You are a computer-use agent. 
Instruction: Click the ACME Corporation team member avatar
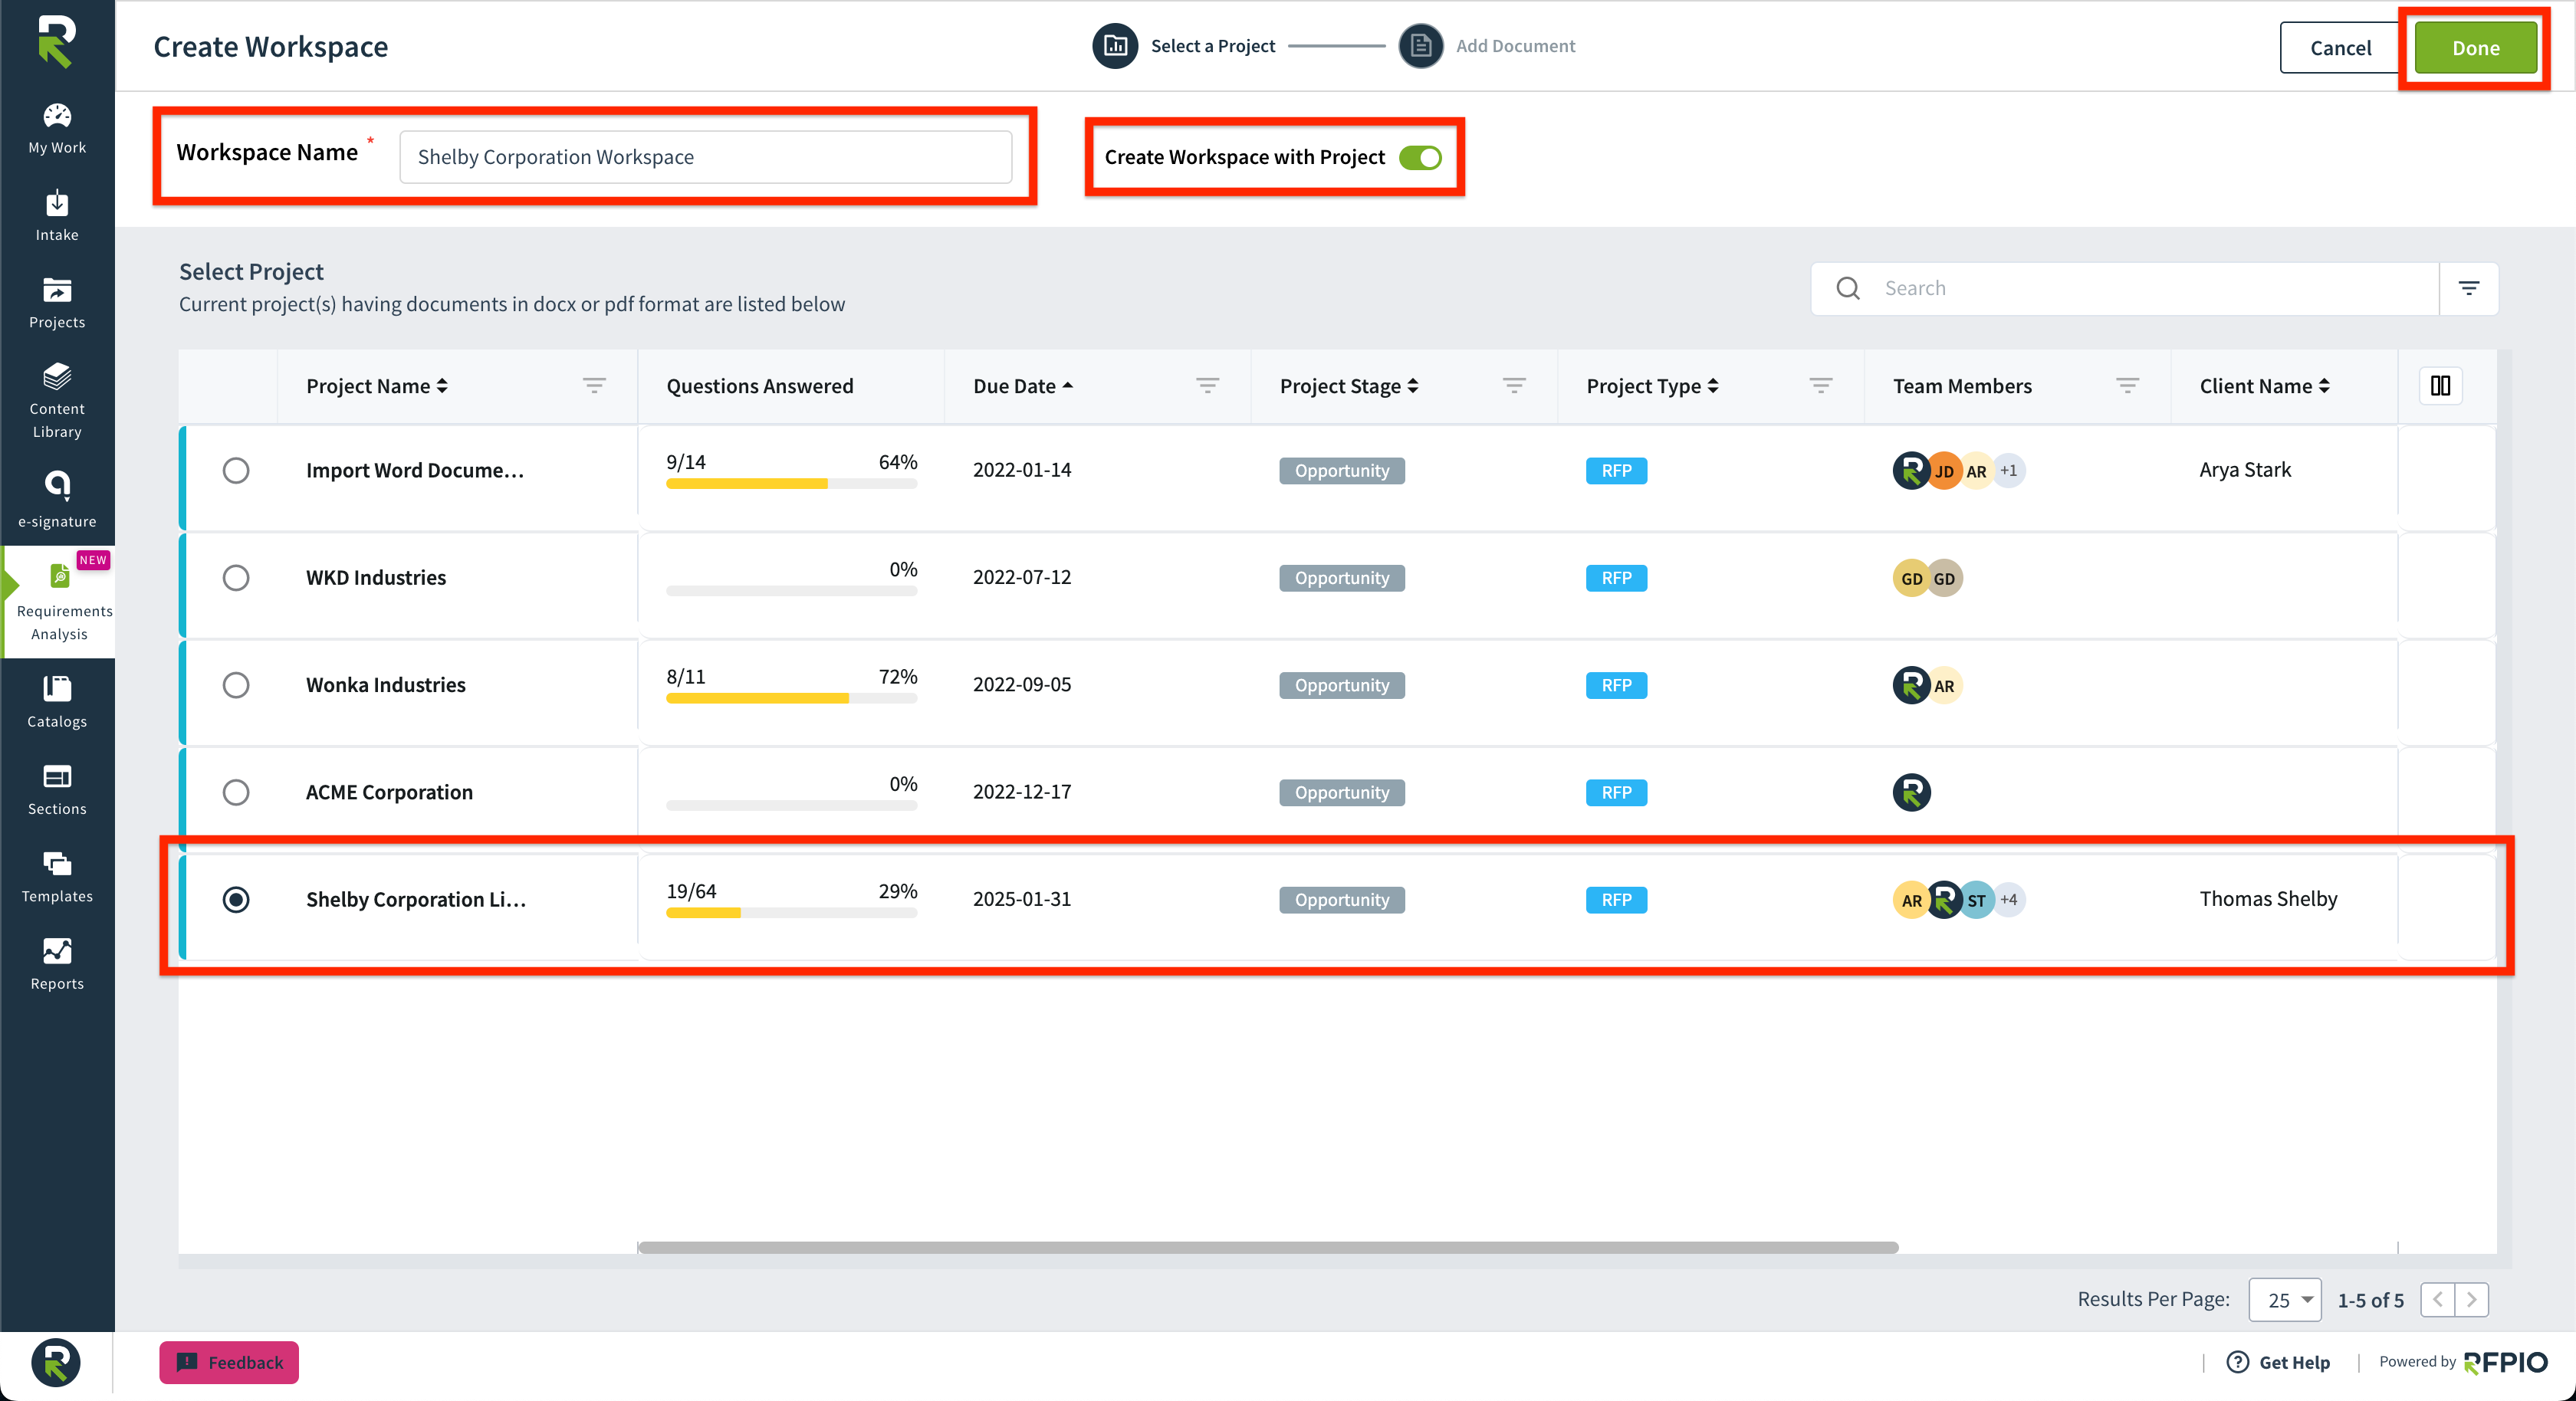[x=1911, y=792]
